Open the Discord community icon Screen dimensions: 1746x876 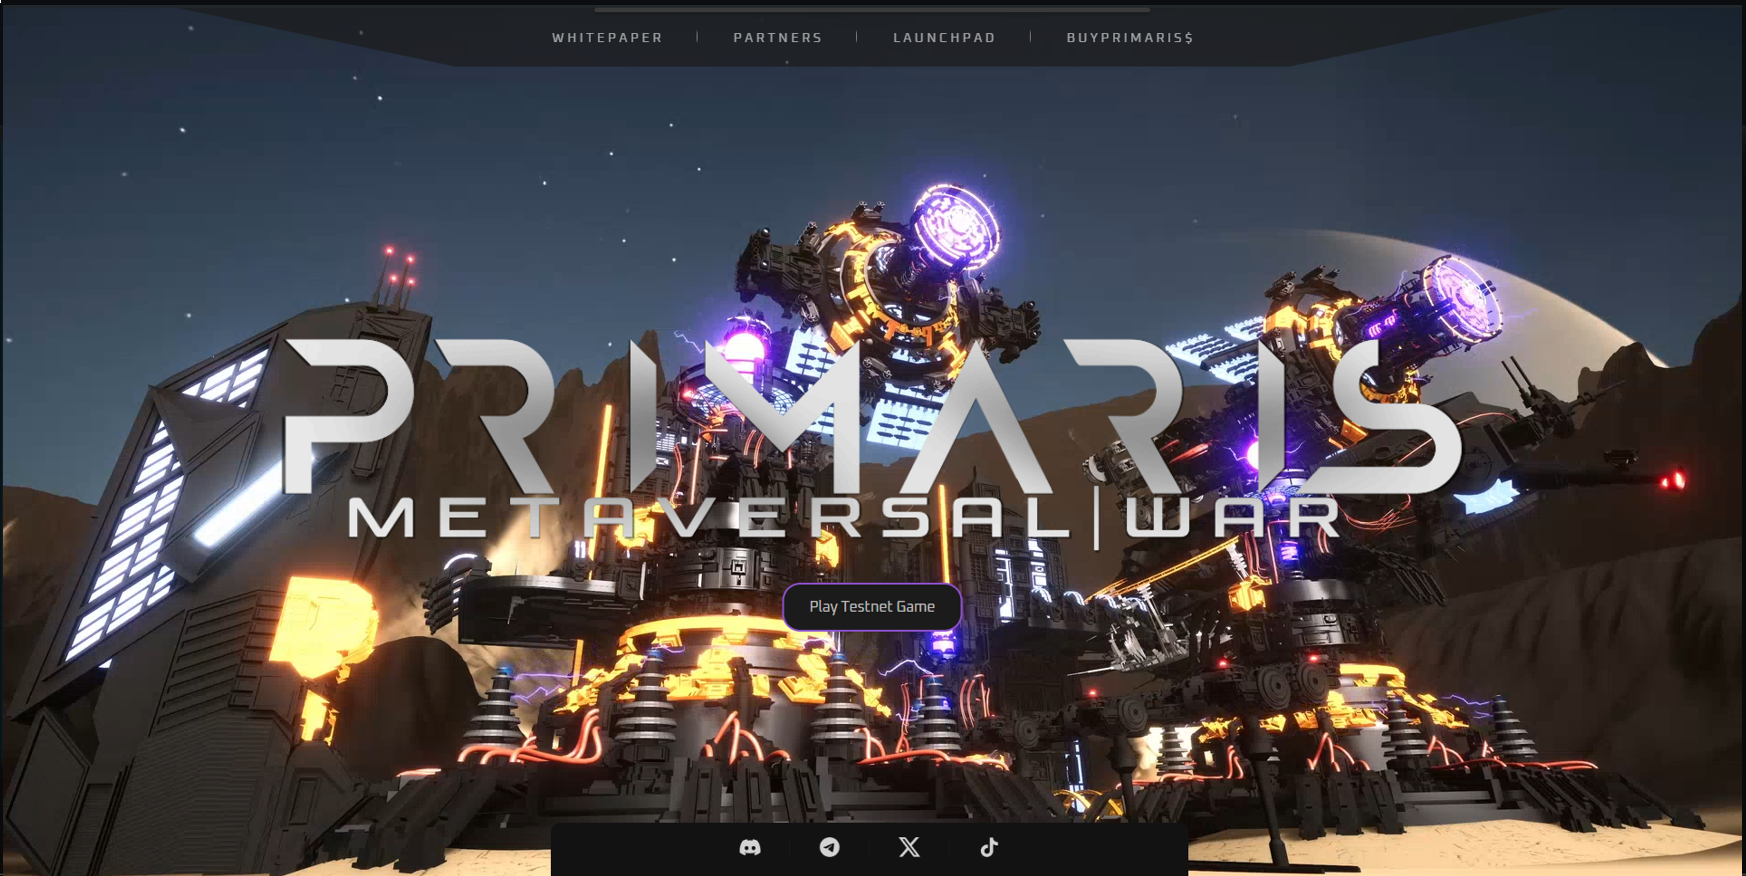pos(750,847)
